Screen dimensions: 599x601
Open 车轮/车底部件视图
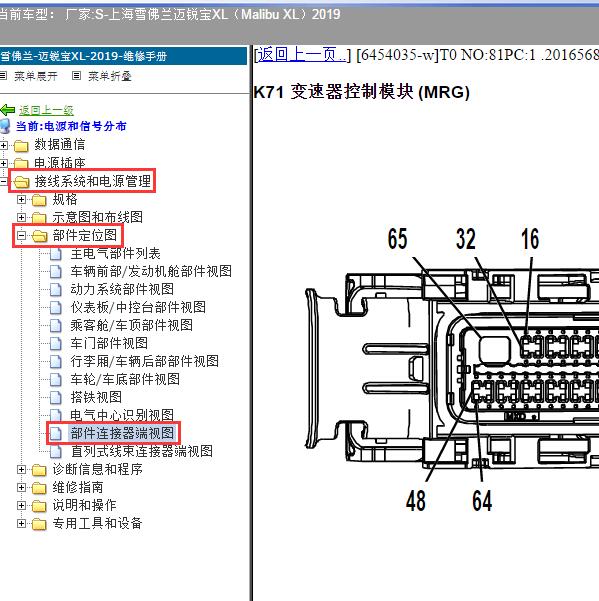pos(125,379)
